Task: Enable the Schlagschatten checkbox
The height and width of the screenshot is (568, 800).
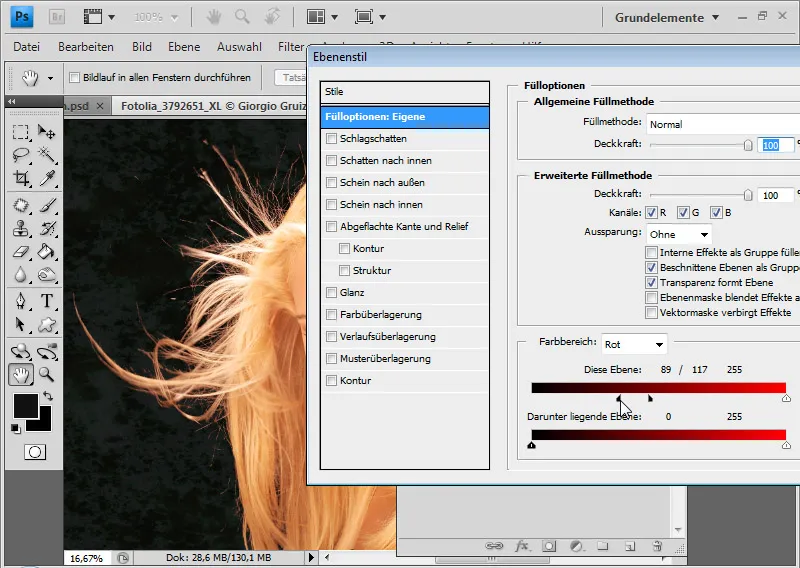Action: [332, 139]
